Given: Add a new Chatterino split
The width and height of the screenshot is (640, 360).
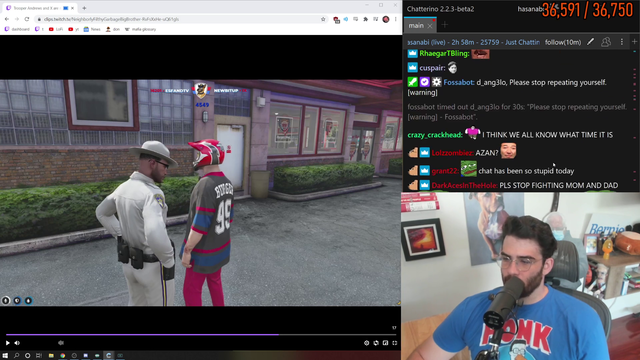Looking at the screenshot, I should (x=634, y=42).
